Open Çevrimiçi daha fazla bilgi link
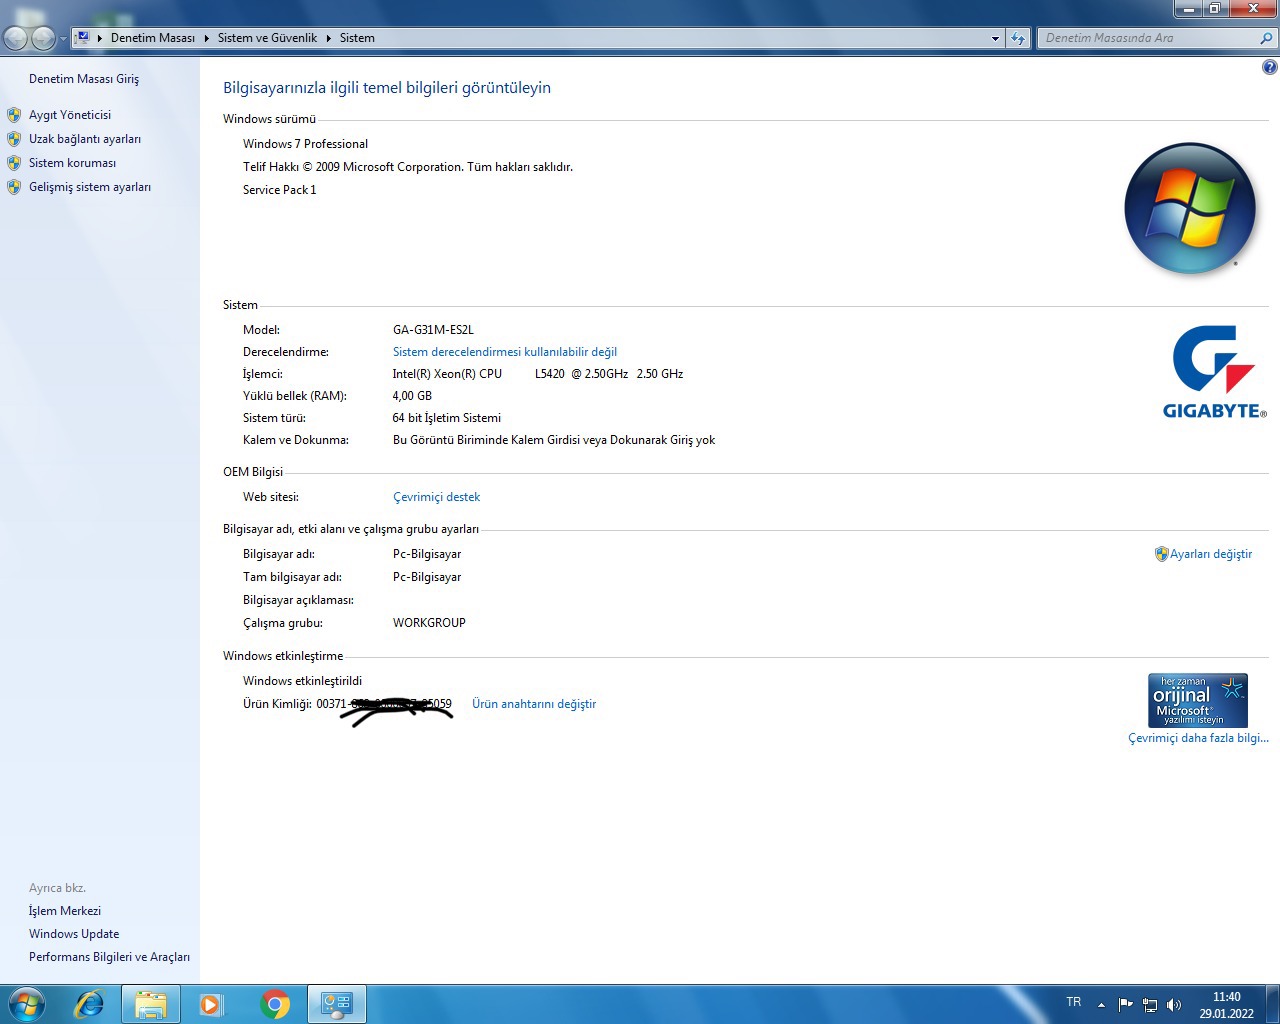Image resolution: width=1280 pixels, height=1024 pixels. [1198, 738]
